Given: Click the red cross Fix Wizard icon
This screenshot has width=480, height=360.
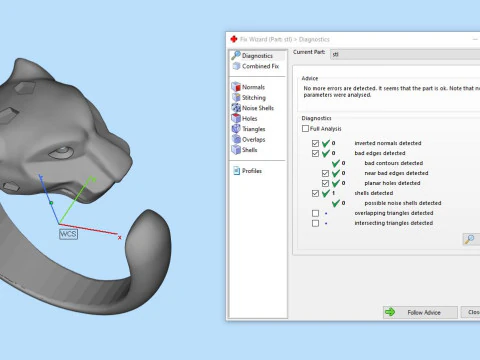Looking at the screenshot, I should (x=234, y=39).
